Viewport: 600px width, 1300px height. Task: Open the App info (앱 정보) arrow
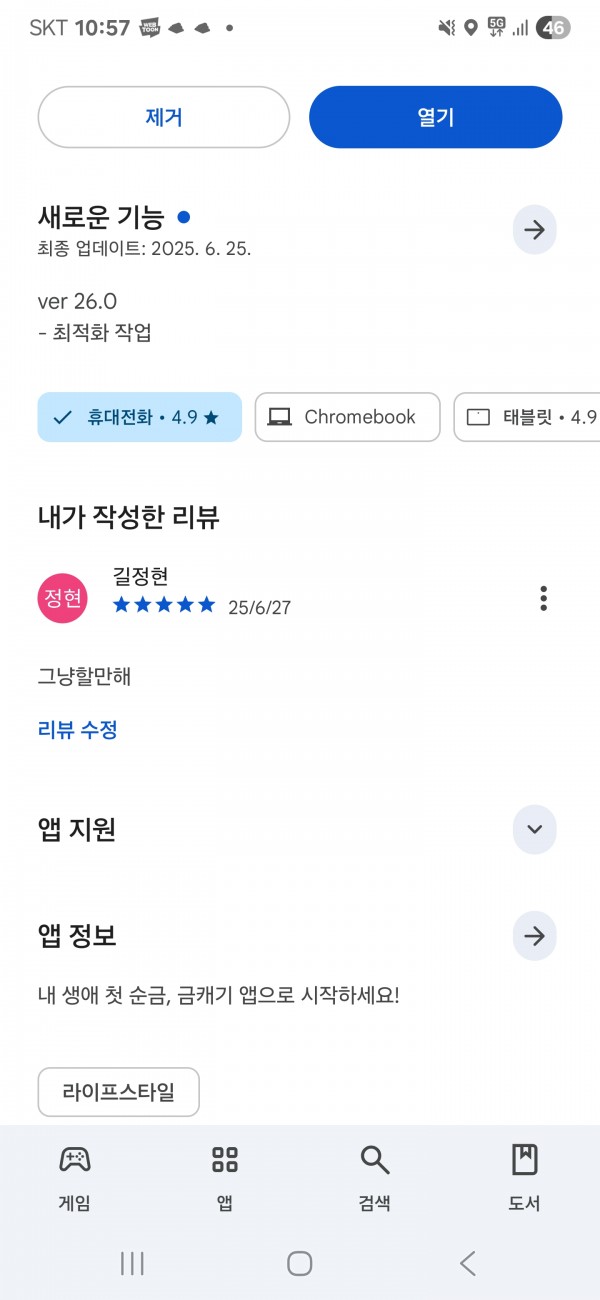coord(534,936)
